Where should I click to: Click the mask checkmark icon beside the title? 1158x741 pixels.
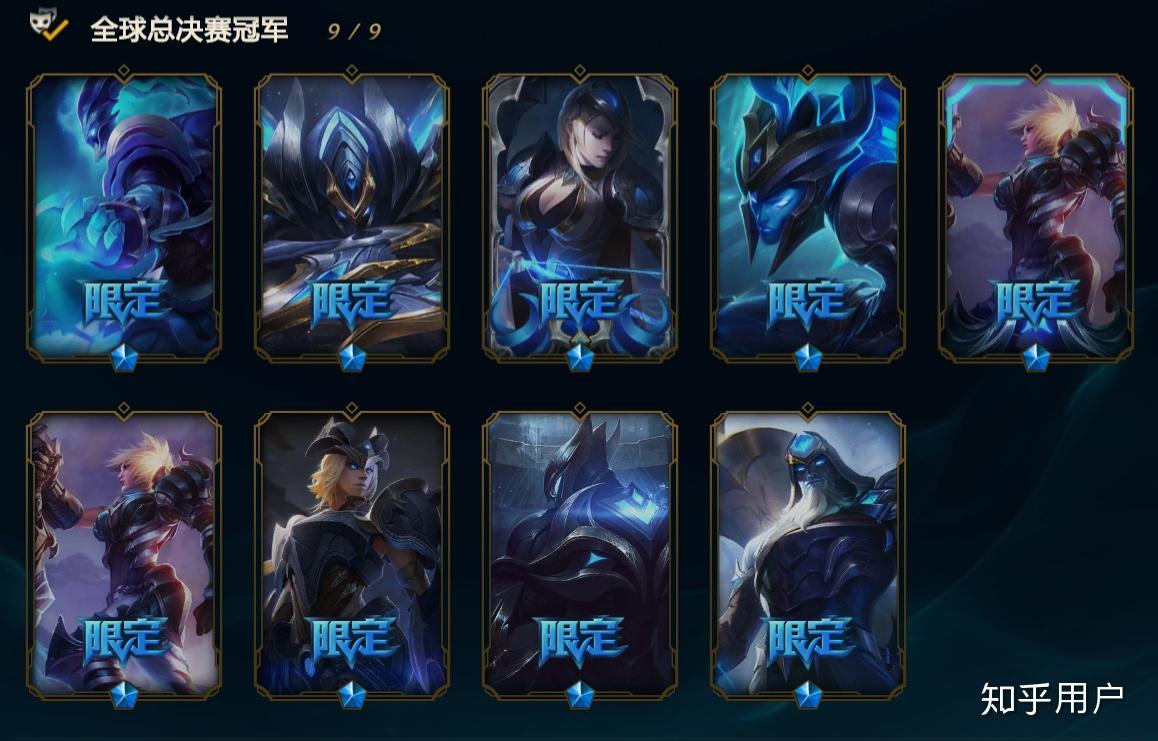[48, 25]
